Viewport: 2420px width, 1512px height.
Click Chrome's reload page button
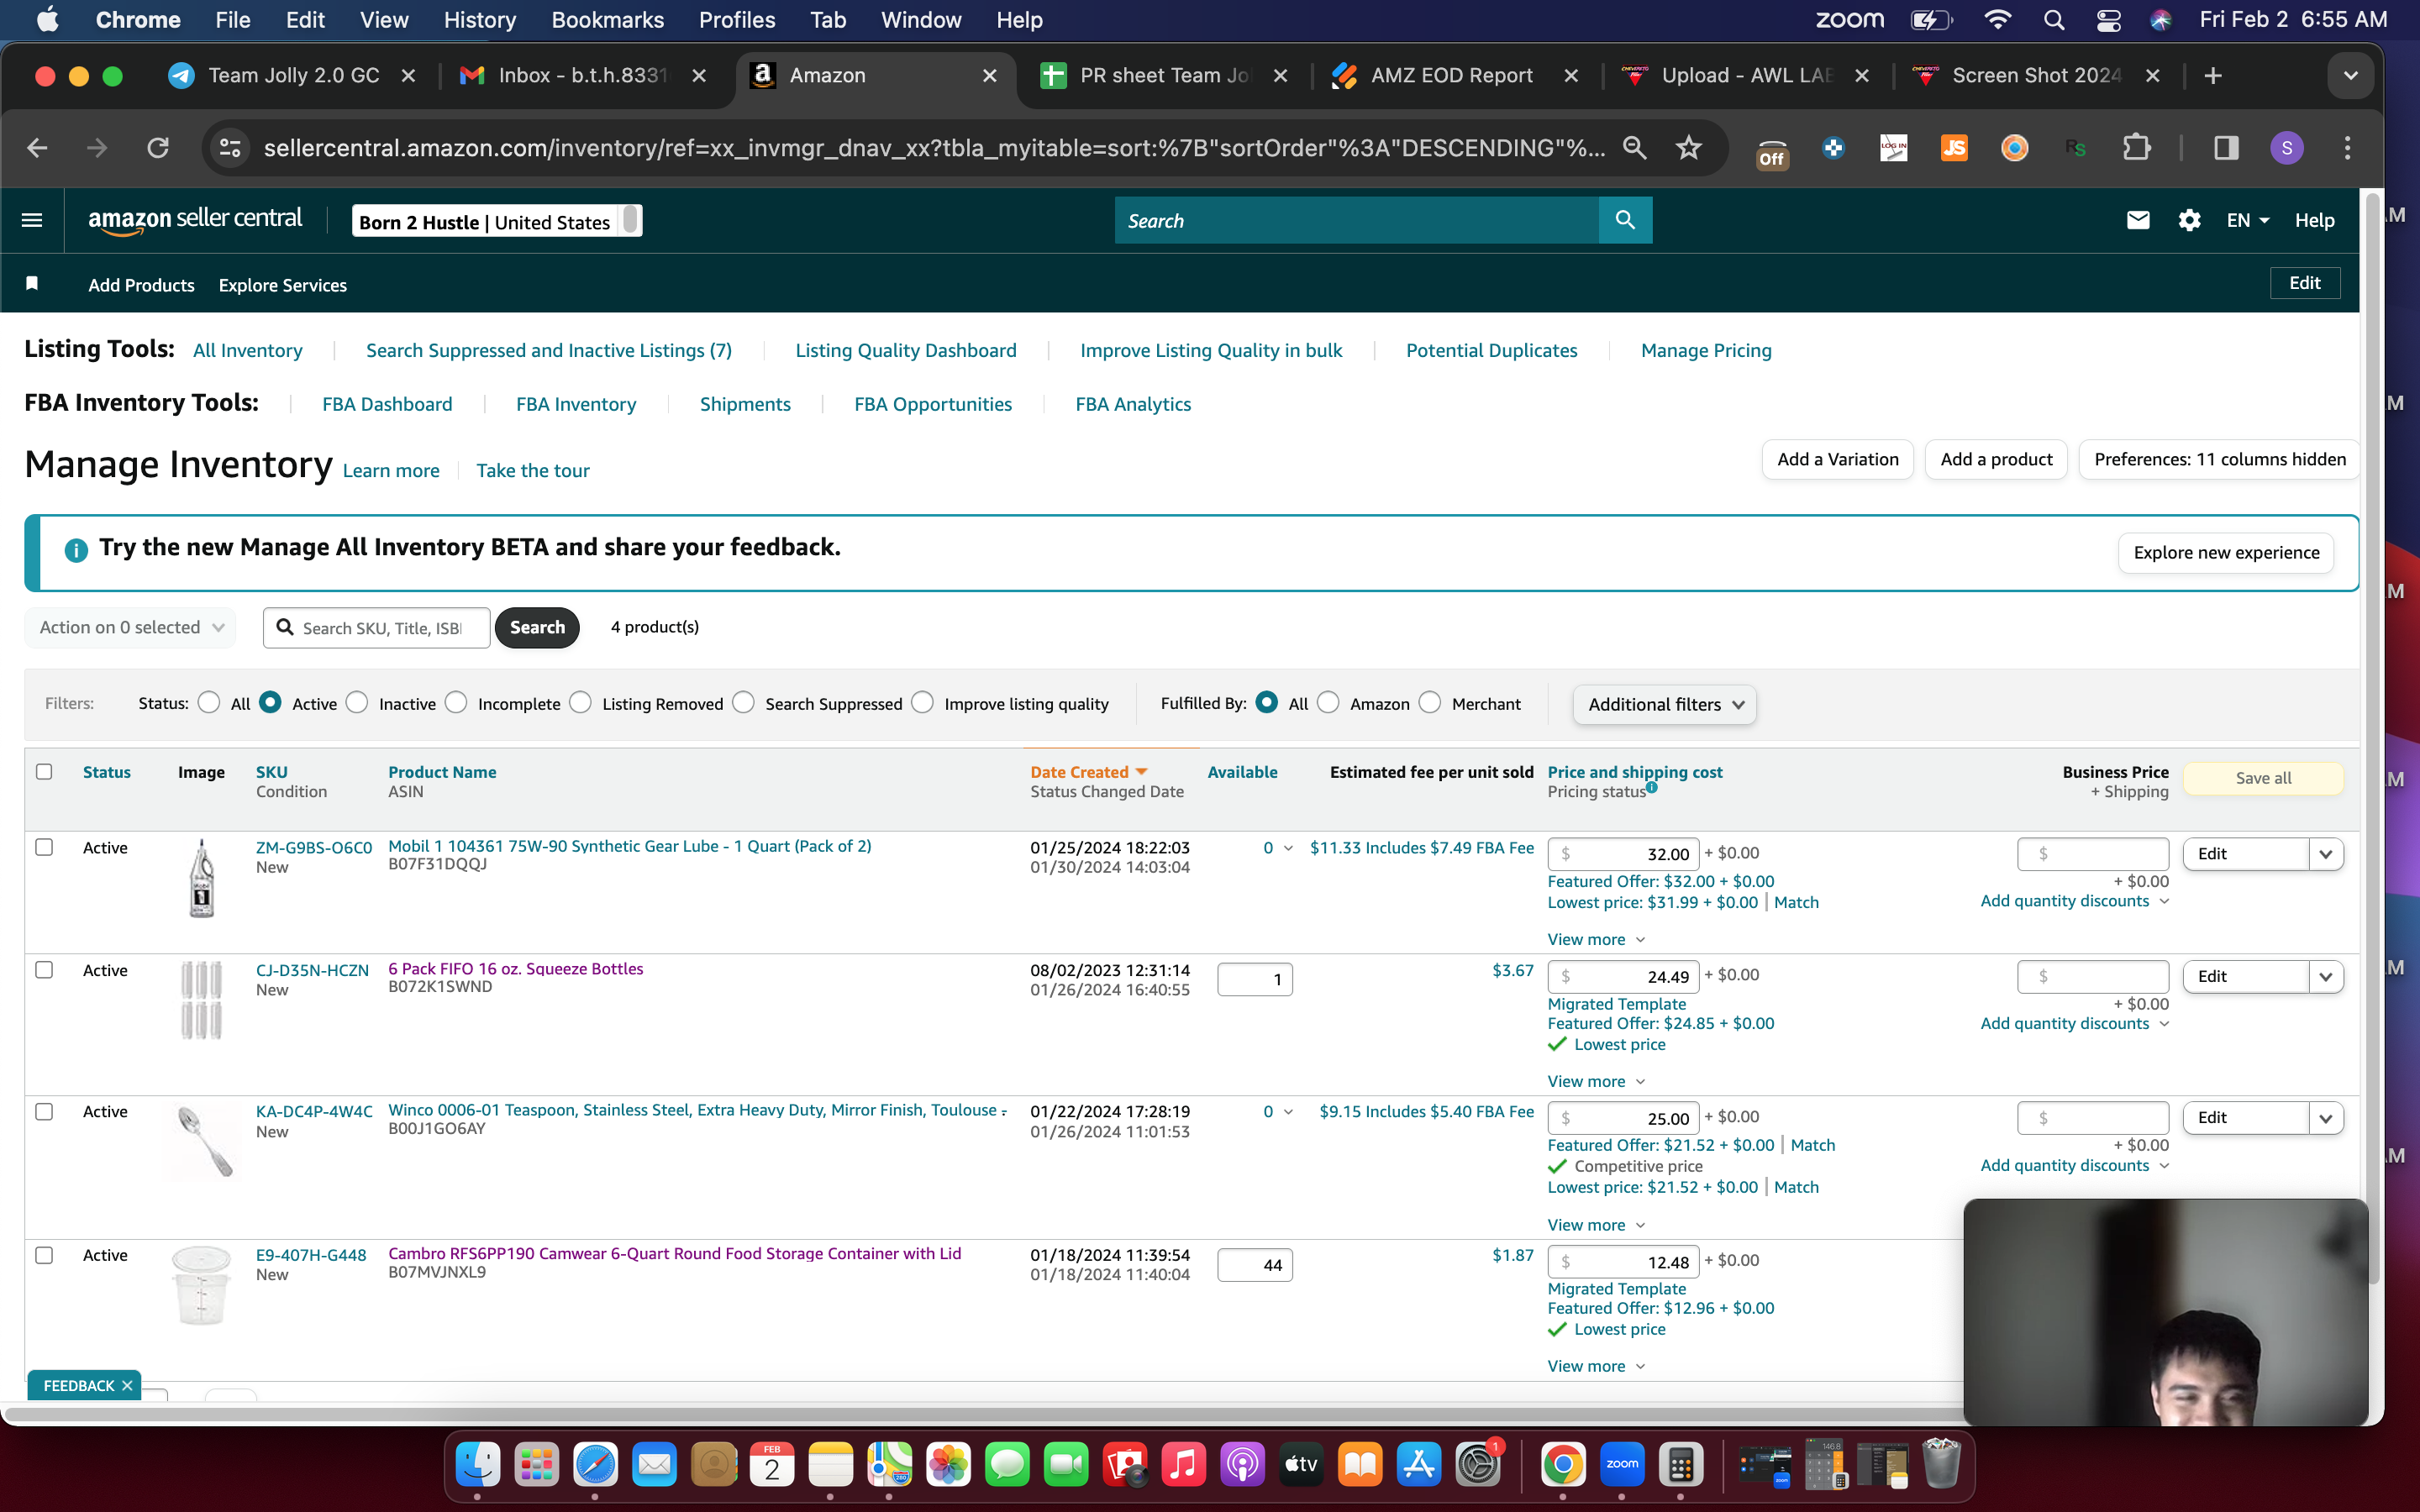pos(158,148)
